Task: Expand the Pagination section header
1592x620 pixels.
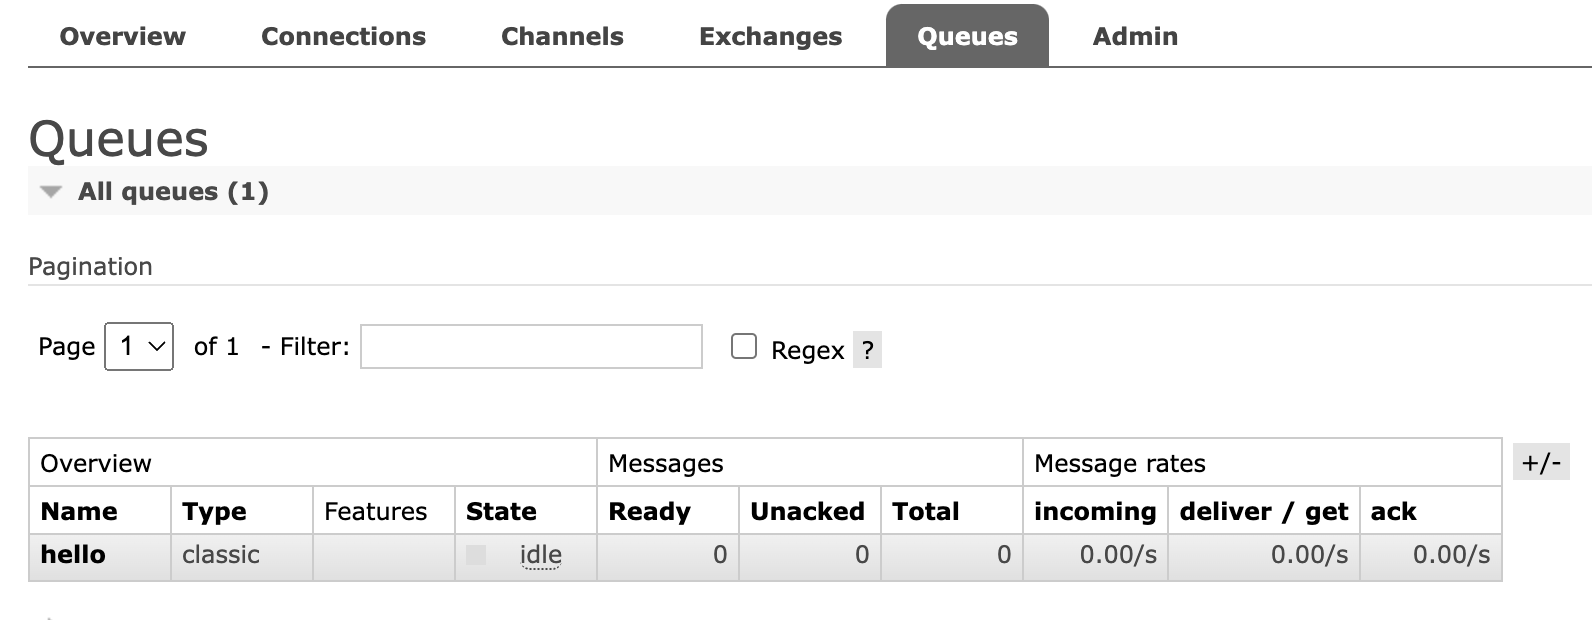Action: point(90,267)
